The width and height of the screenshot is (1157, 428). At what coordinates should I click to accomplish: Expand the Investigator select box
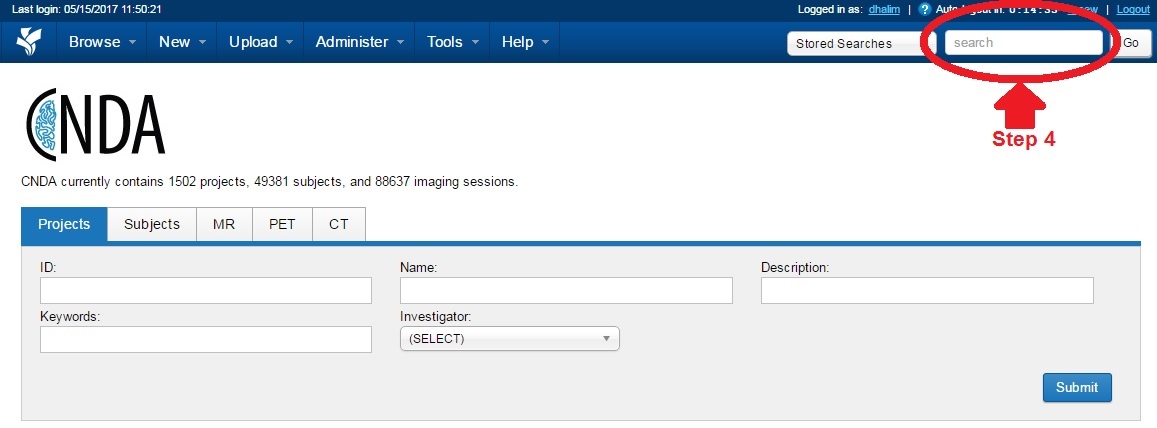tap(509, 339)
